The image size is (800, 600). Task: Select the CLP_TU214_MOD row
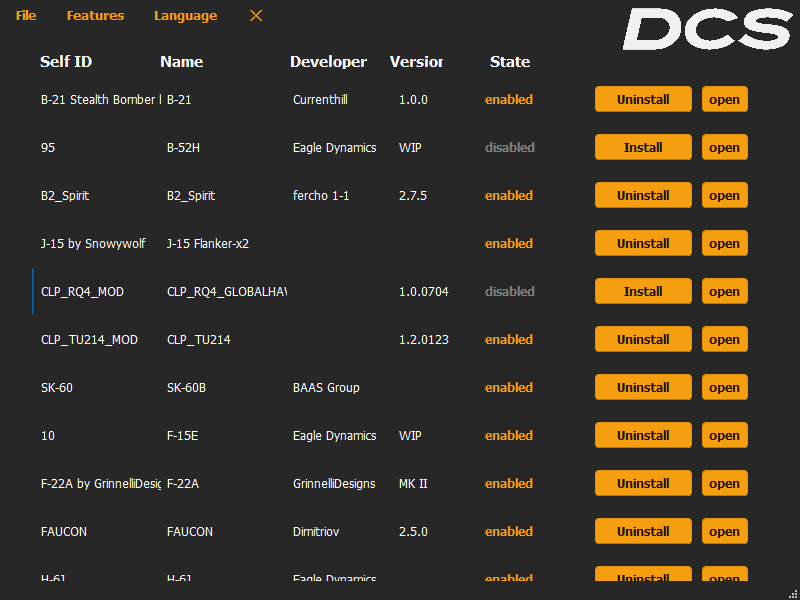(x=90, y=340)
